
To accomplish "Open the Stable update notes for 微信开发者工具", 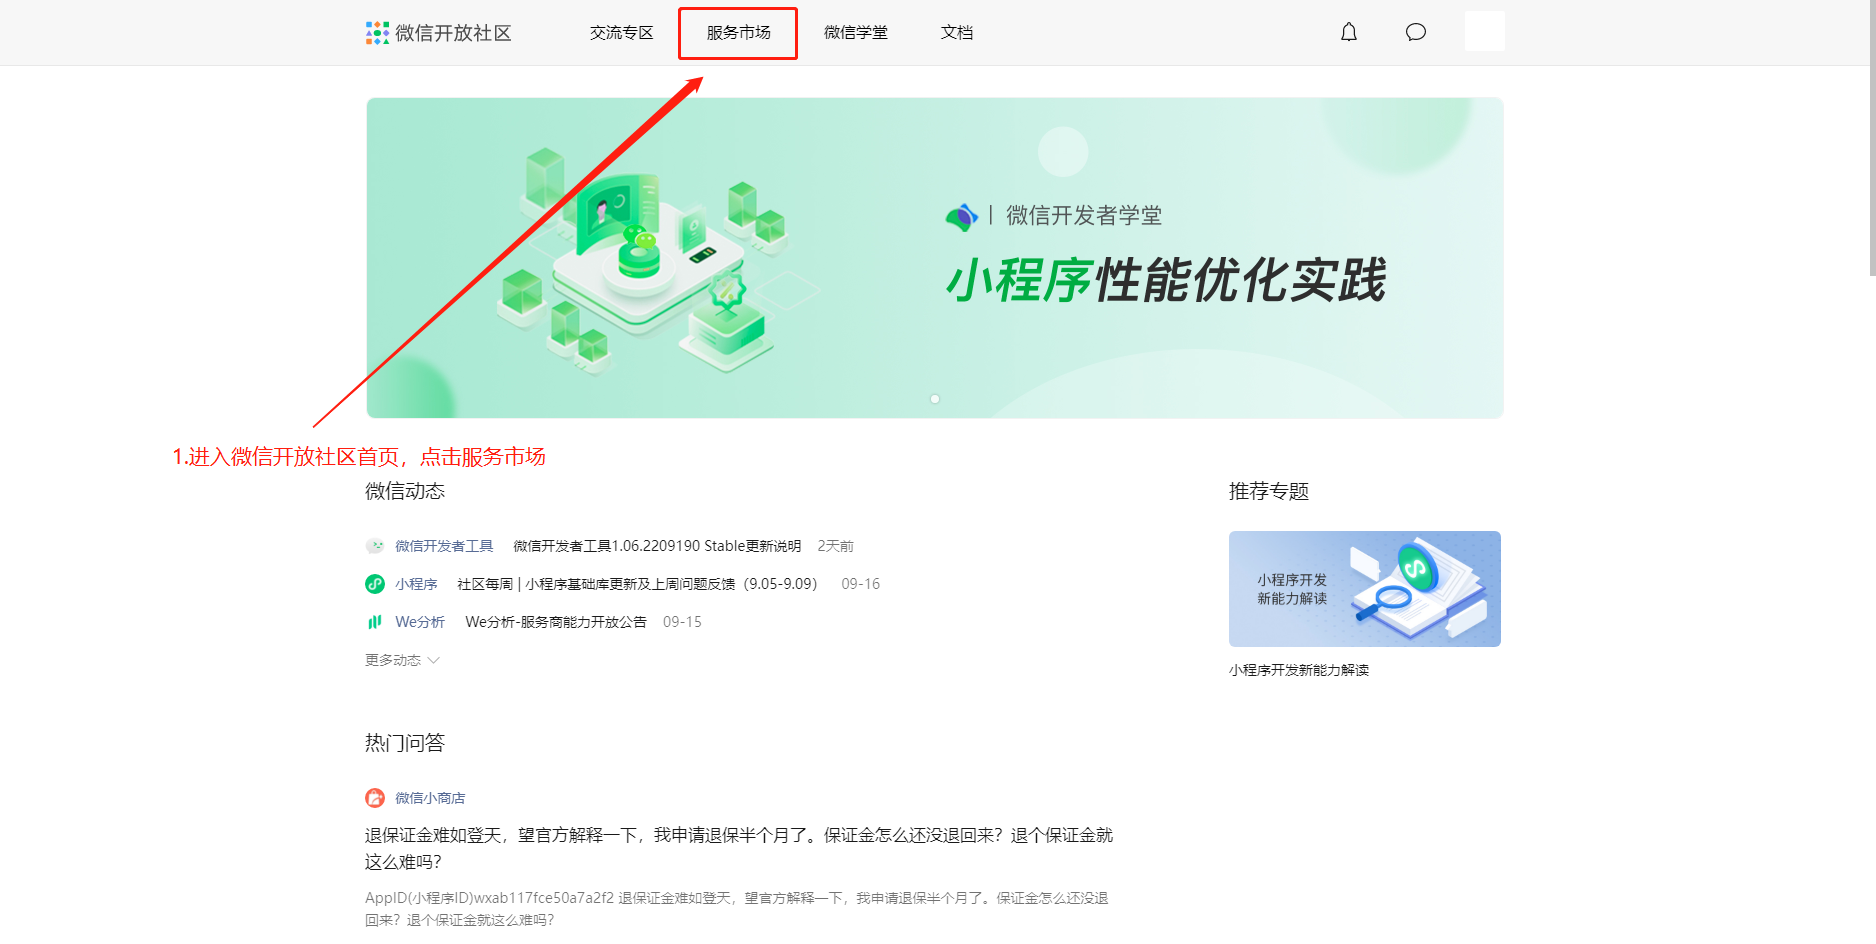I will [655, 545].
